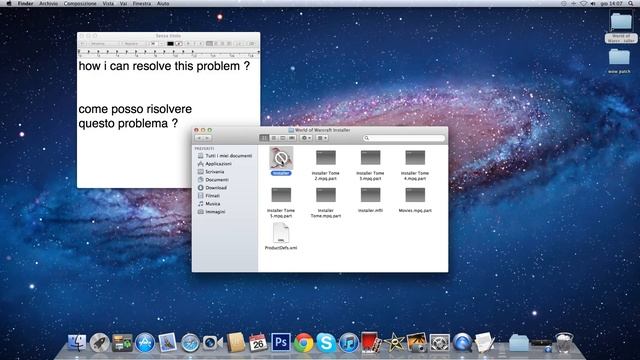Open the Finder action gear dropdown
The width and height of the screenshot is (640, 360).
306,138
